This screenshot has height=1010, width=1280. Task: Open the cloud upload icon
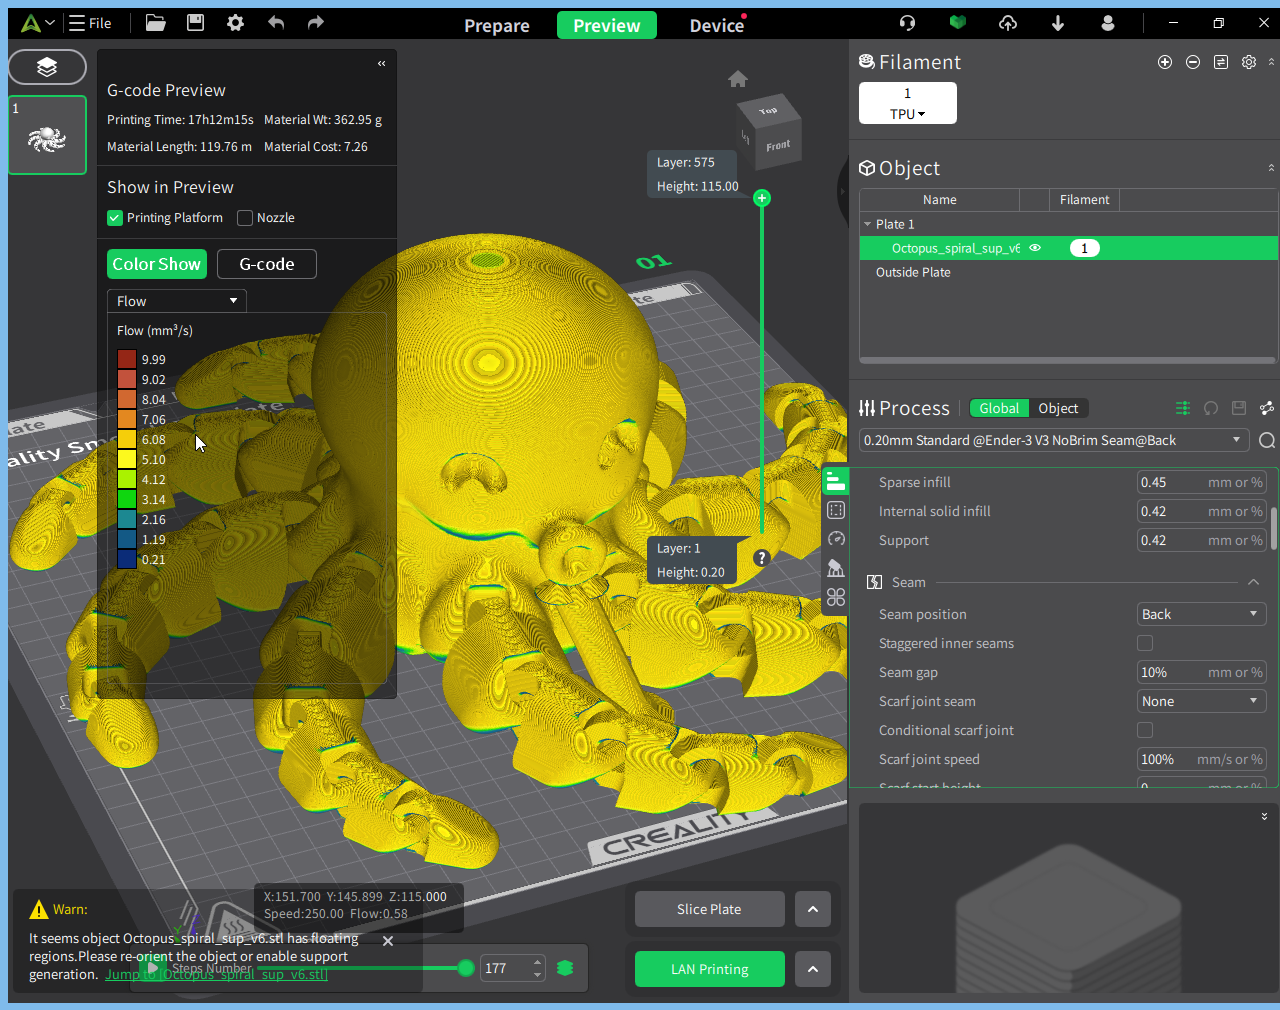point(1008,23)
